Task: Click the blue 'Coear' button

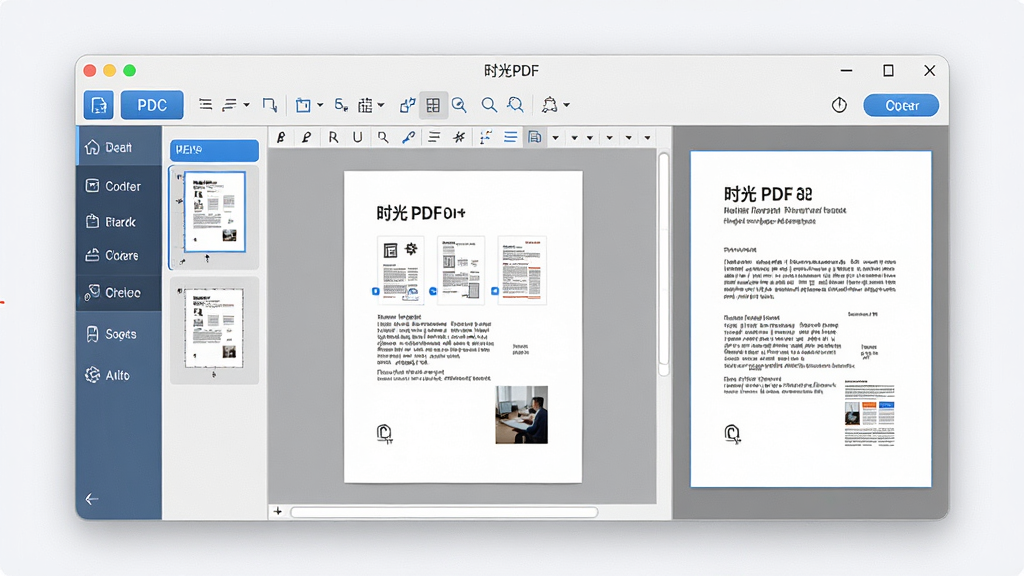Action: point(901,105)
